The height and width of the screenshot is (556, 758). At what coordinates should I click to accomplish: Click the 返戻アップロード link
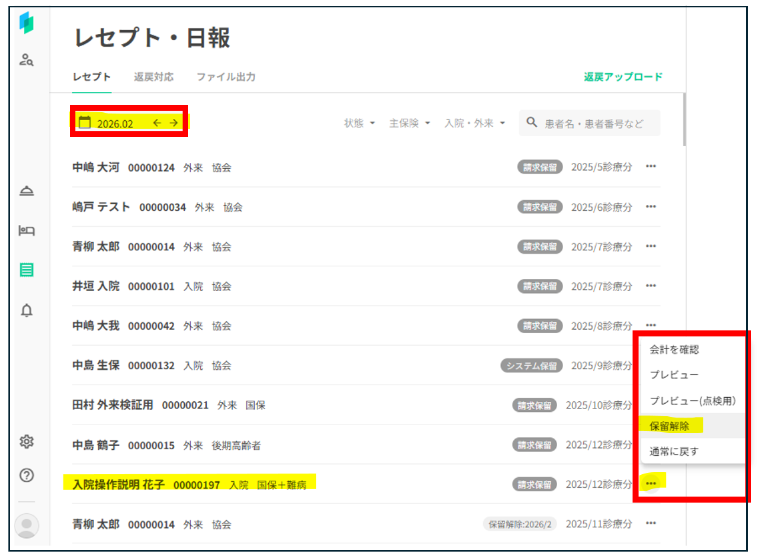(623, 77)
